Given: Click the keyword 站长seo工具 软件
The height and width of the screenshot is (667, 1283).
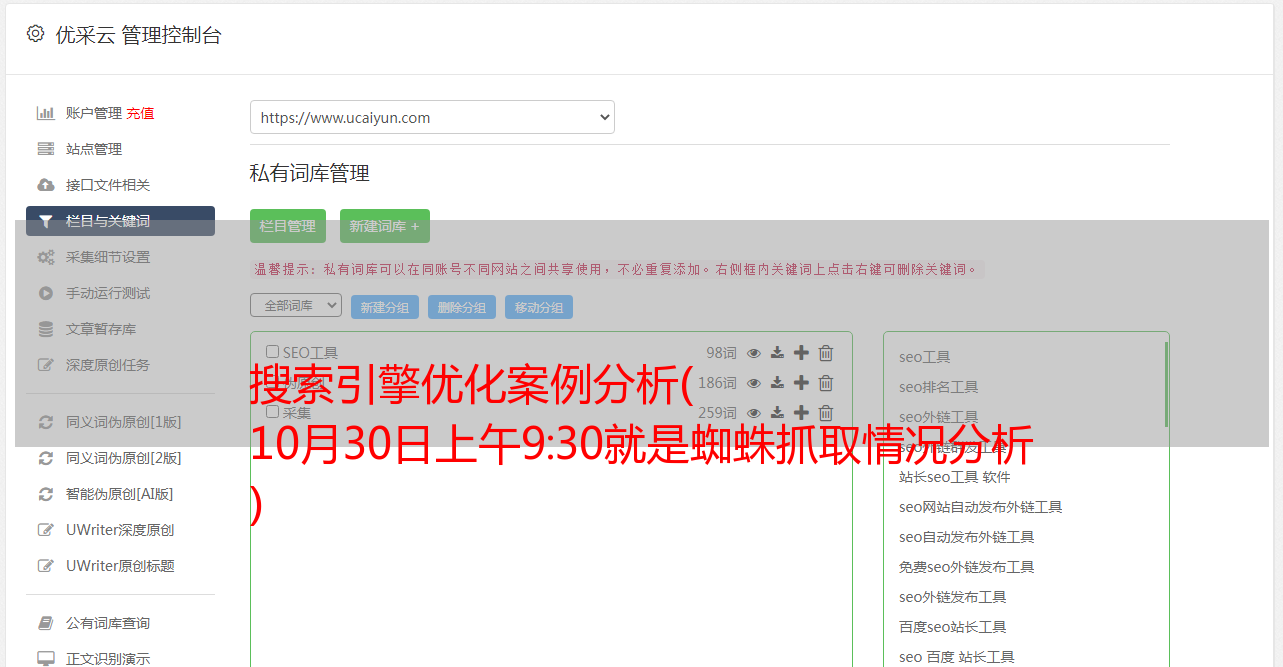Looking at the screenshot, I should click(x=955, y=477).
